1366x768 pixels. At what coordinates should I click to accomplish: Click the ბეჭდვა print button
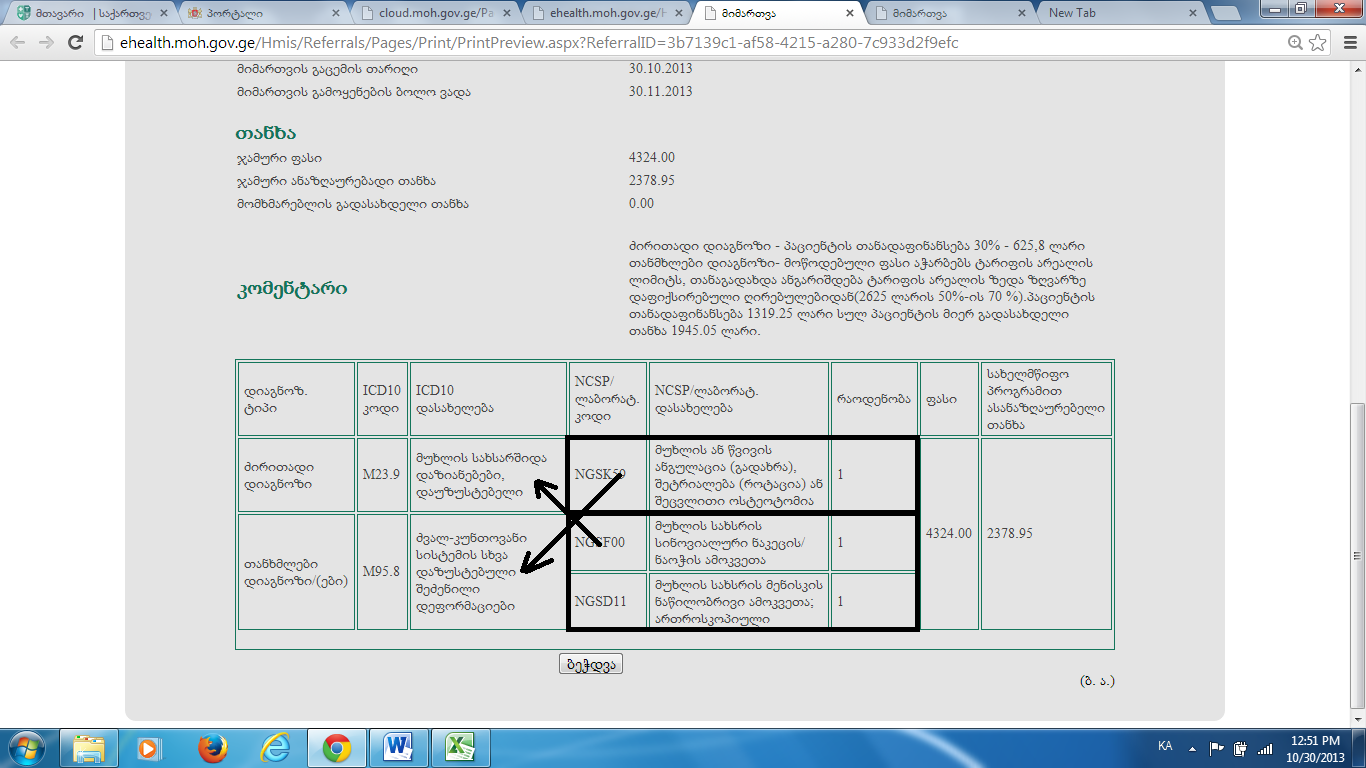pyautogui.click(x=590, y=664)
